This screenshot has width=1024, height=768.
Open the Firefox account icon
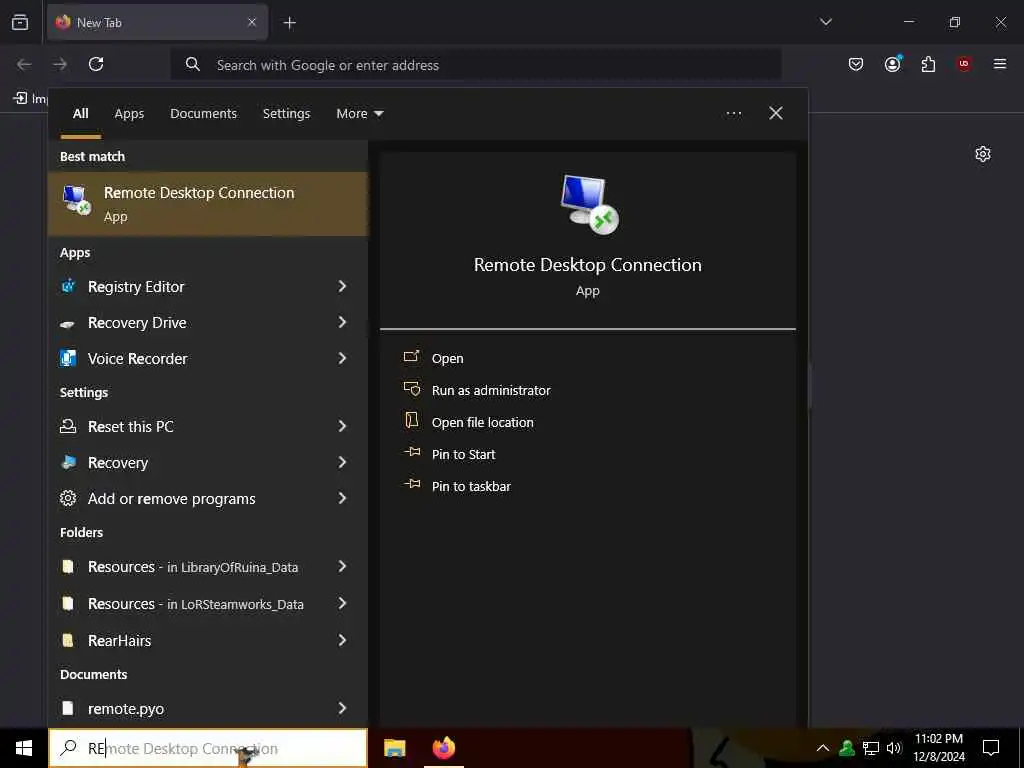pyautogui.click(x=893, y=64)
